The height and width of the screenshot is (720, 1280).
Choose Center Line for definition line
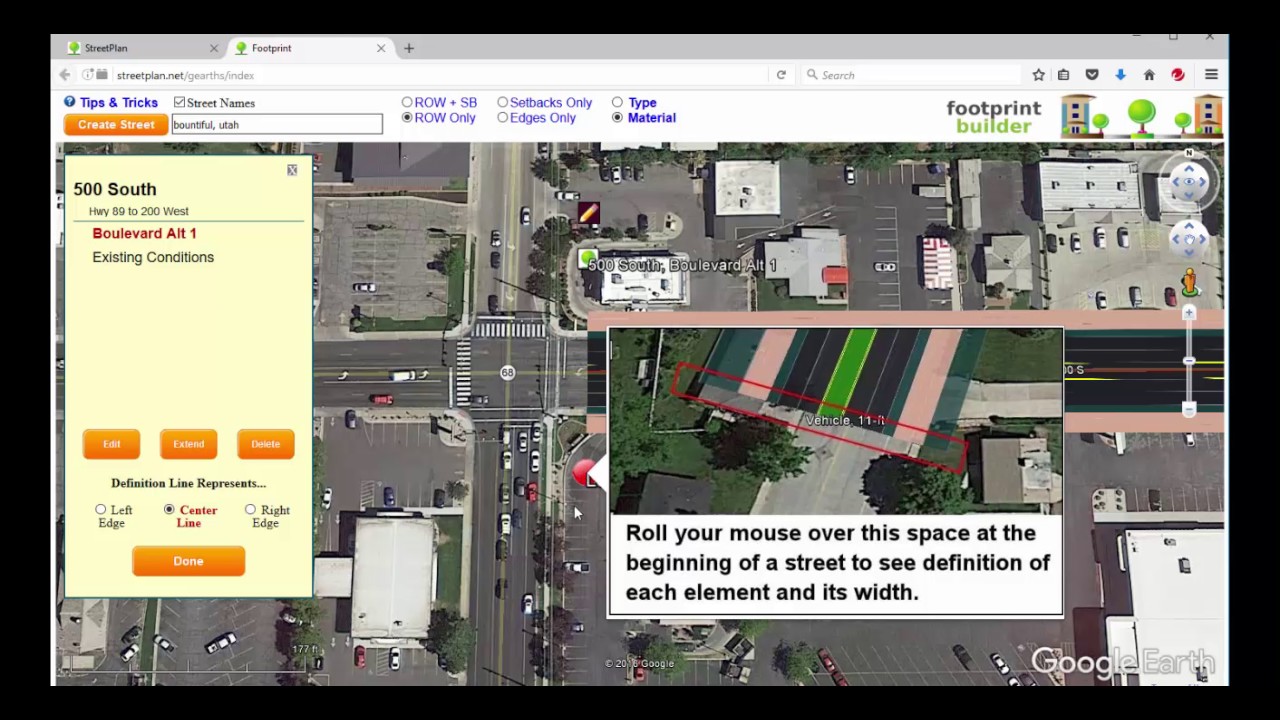coord(169,510)
